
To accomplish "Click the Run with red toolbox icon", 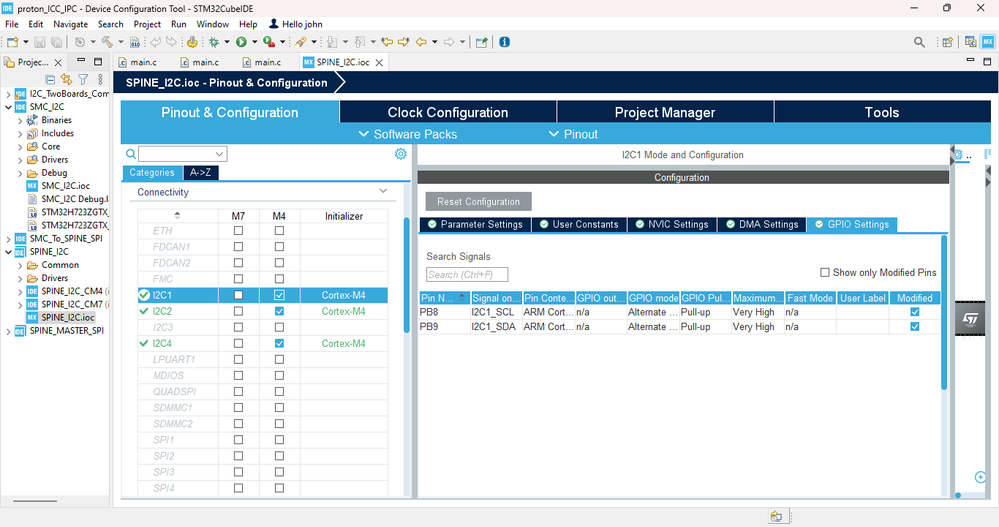I will pos(269,42).
